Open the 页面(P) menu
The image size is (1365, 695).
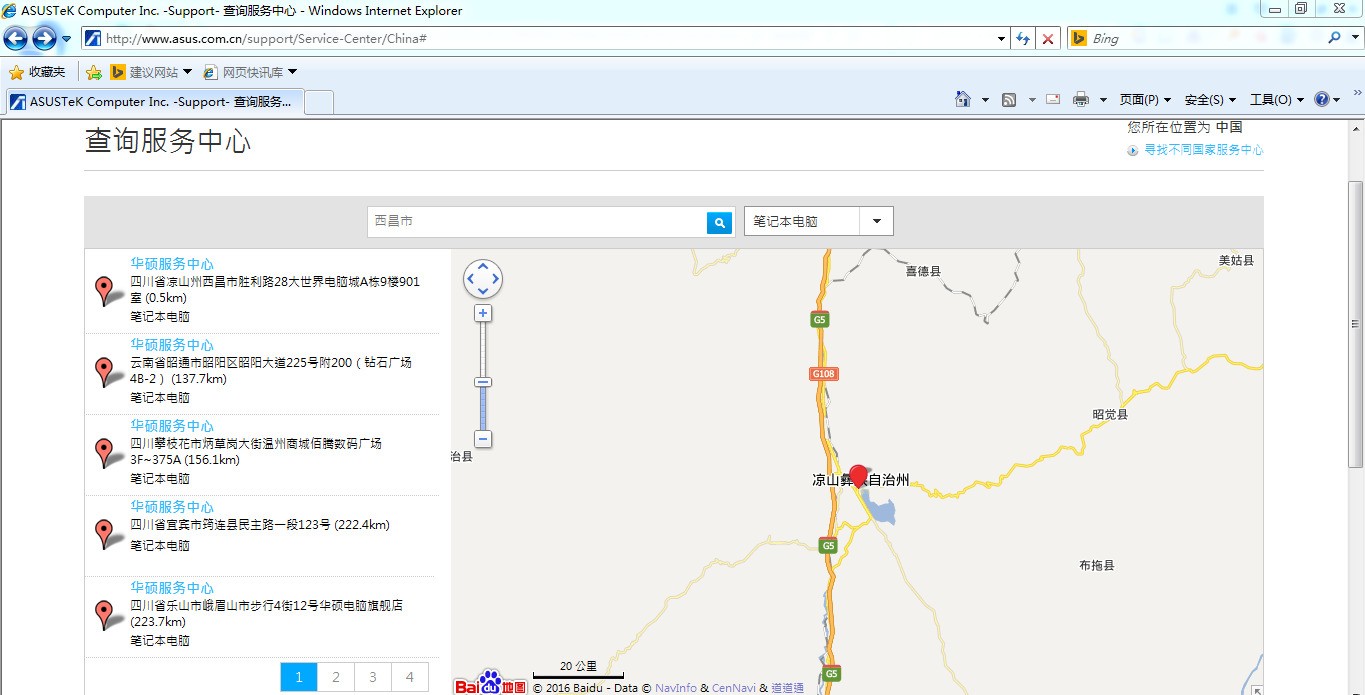coord(1145,99)
